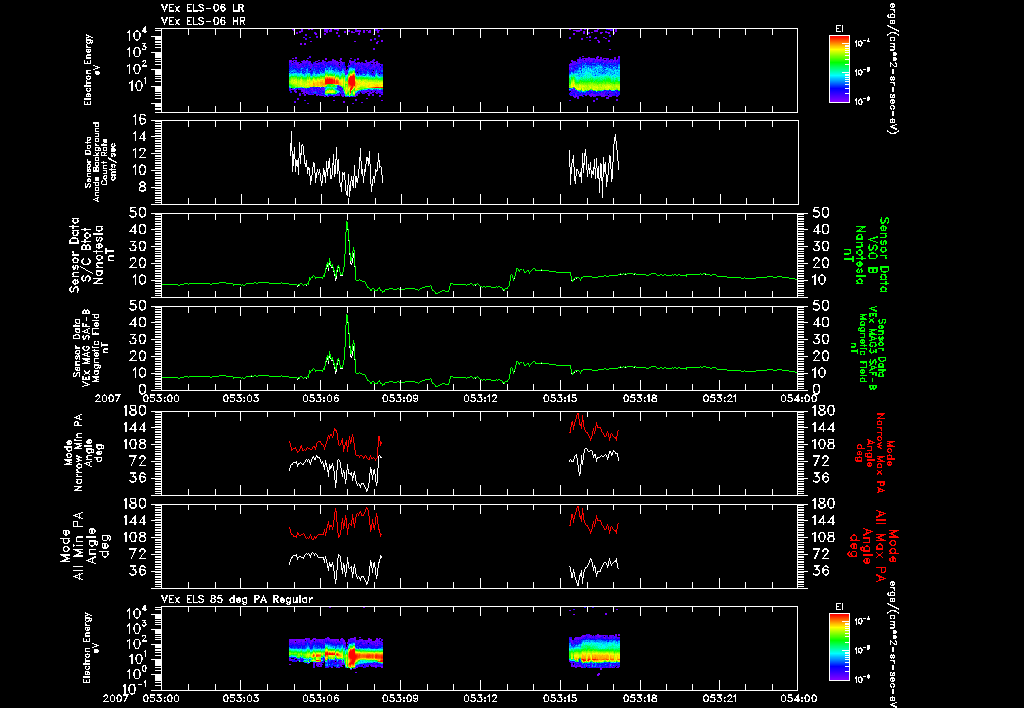Click the '16' tick on count rate axis
The image size is (1024, 708).
coord(138,120)
